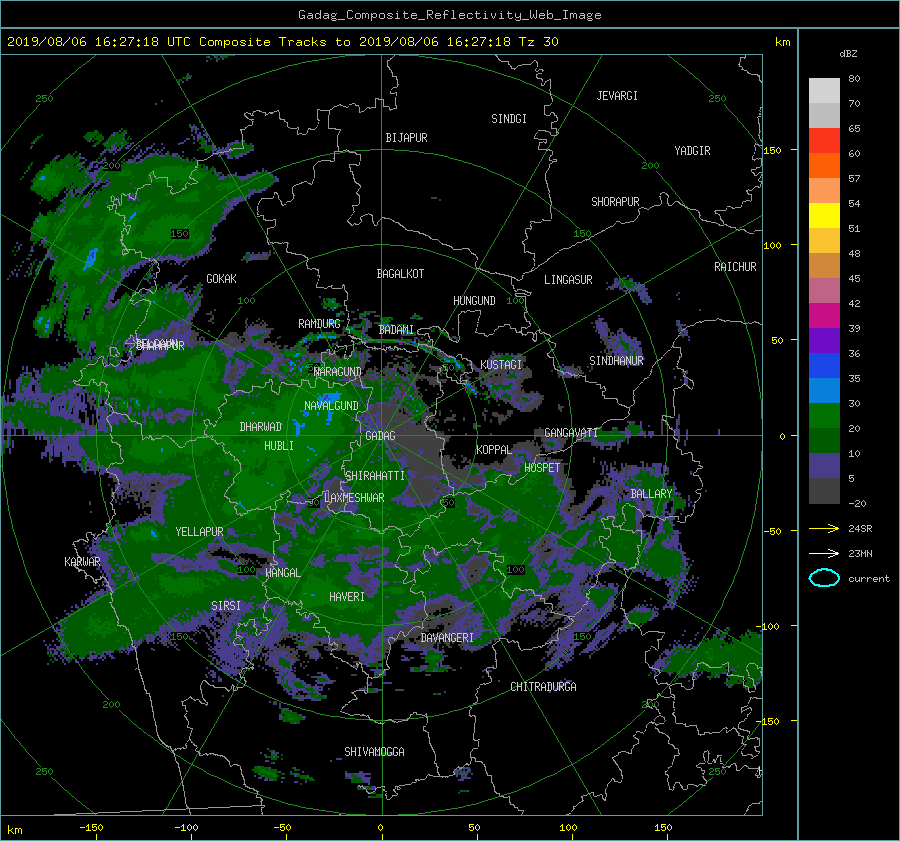The height and width of the screenshot is (841, 900).
Task: Click the CHITRADURGA city label
Action: pos(543,687)
